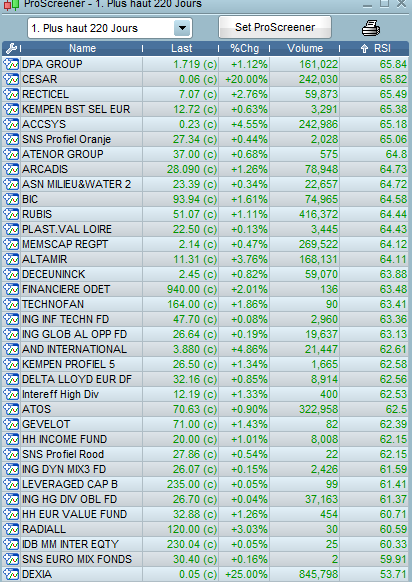Click ARCADIS RSI value 64.73
The width and height of the screenshot is (412, 582).
(x=393, y=169)
